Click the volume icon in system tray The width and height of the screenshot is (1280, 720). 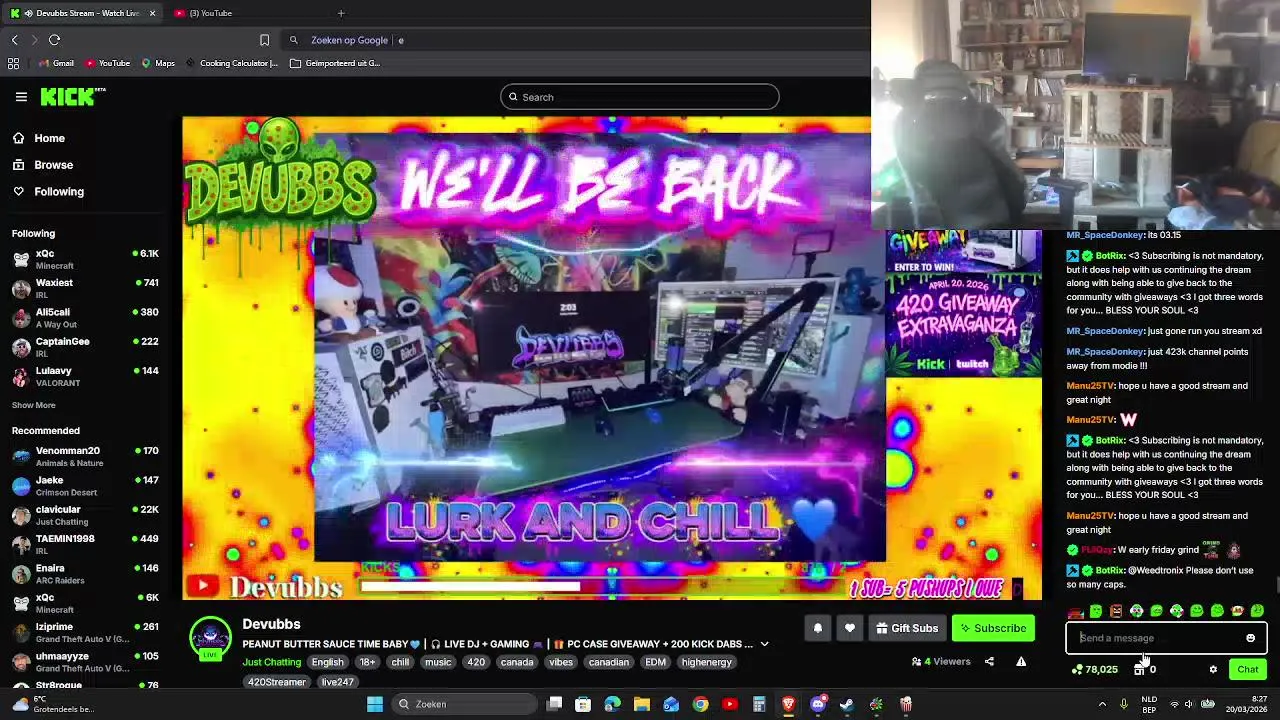(1188, 704)
